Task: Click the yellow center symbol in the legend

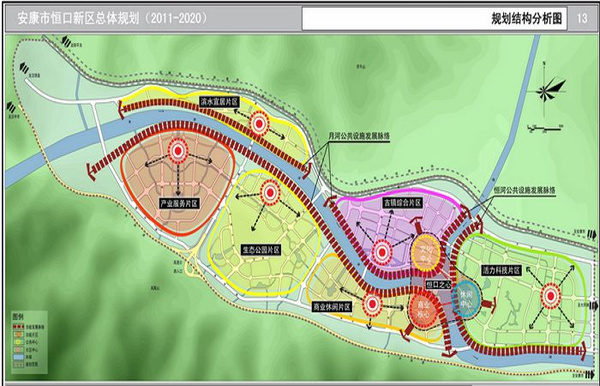Action: [x=18, y=342]
